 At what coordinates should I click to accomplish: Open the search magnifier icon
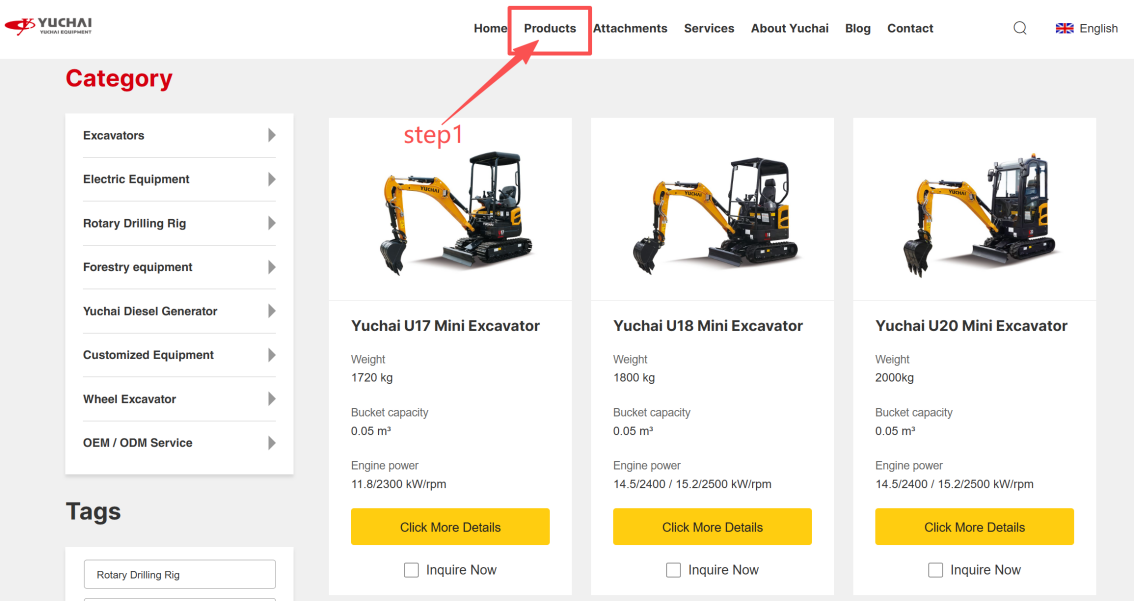point(1019,28)
